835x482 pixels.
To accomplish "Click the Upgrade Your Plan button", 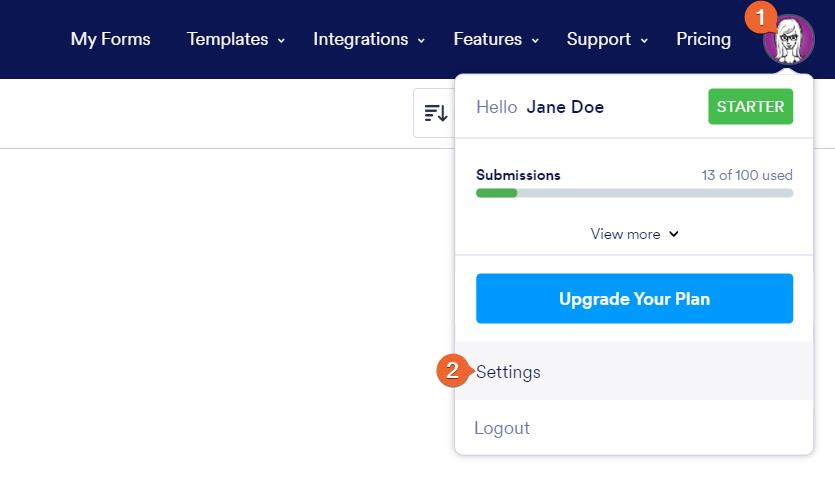I will 634,298.
